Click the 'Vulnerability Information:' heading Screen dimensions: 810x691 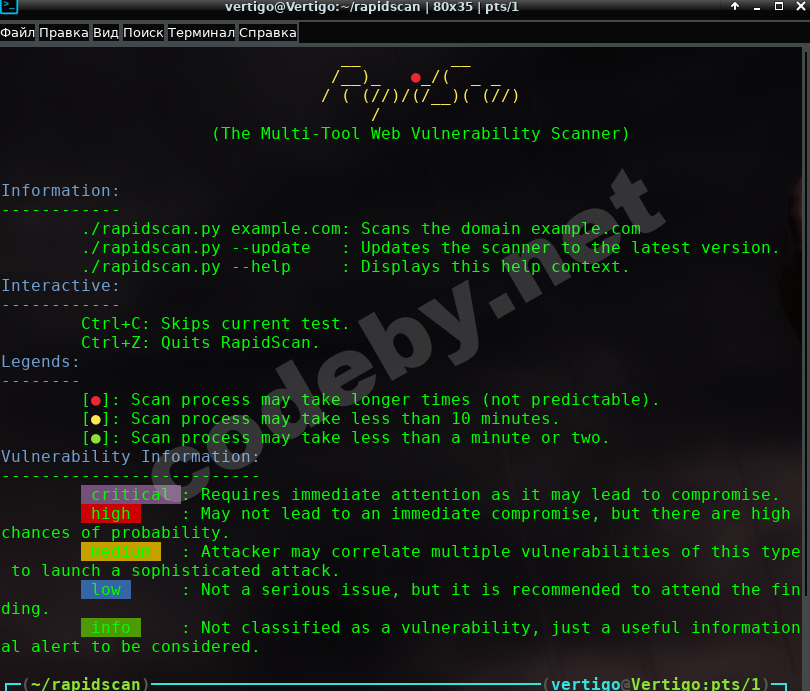130,457
